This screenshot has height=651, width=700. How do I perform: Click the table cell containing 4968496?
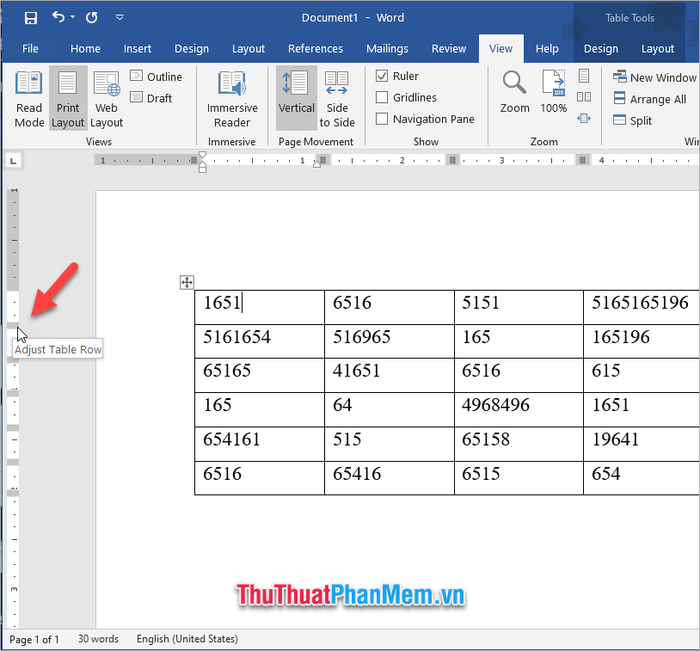518,406
